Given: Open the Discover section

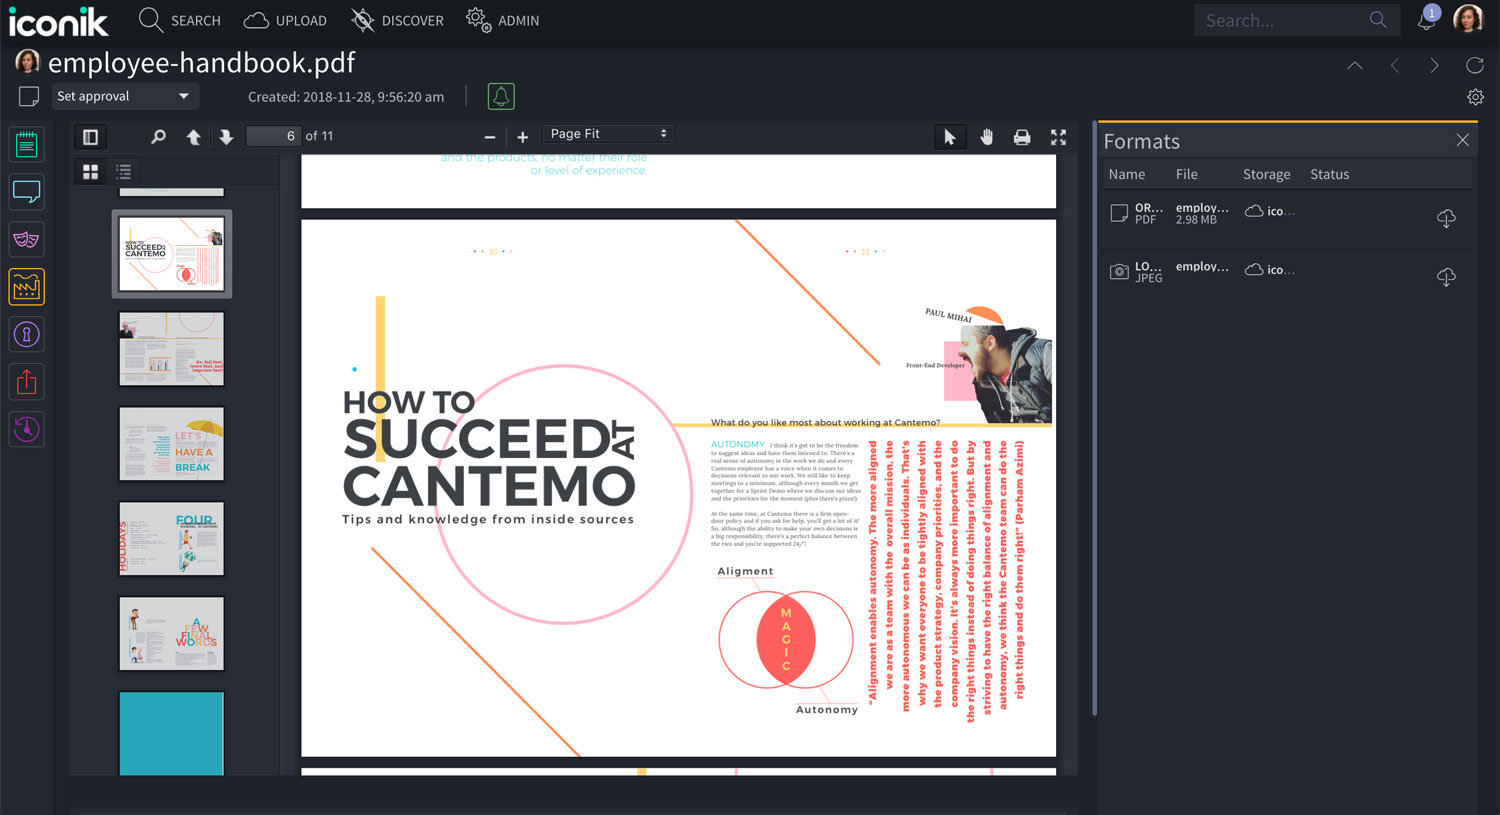Looking at the screenshot, I should [397, 20].
